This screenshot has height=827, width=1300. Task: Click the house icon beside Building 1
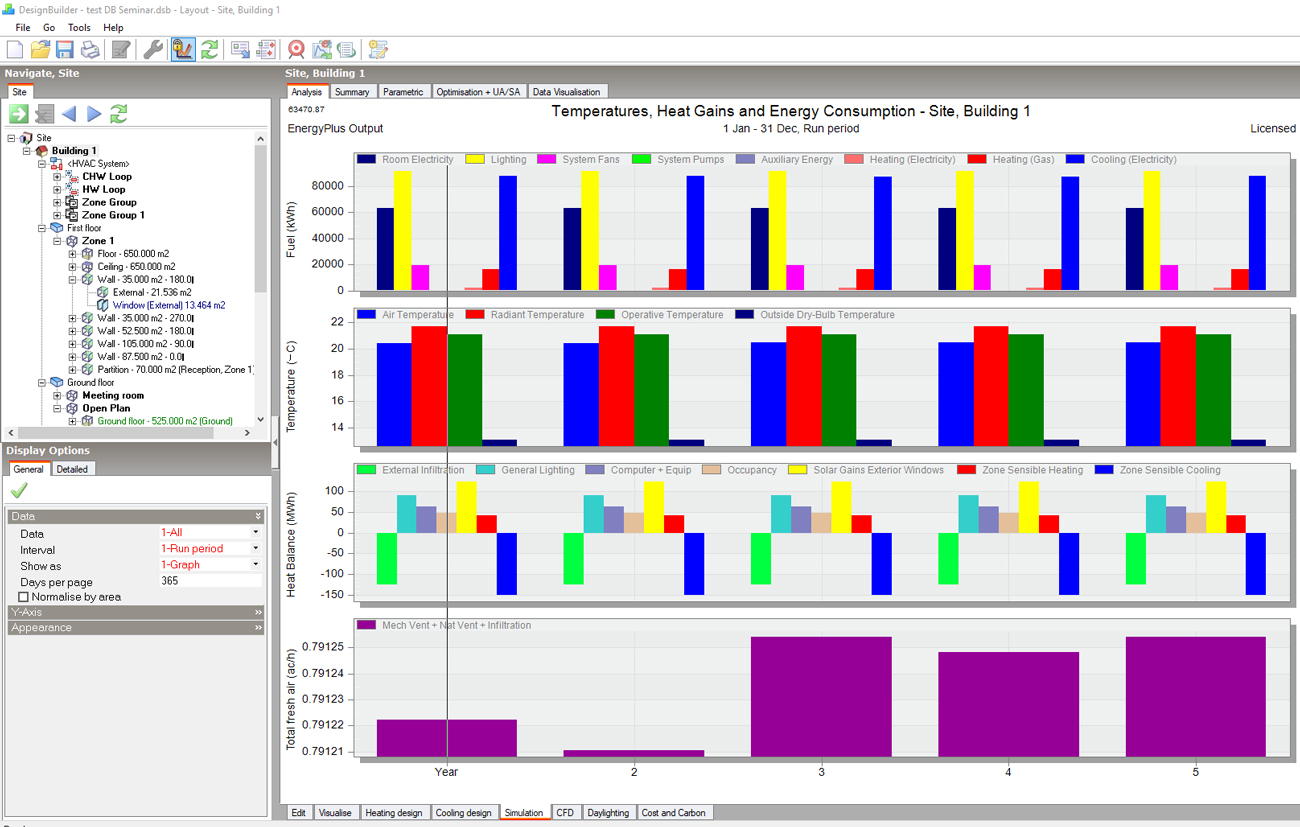click(42, 151)
